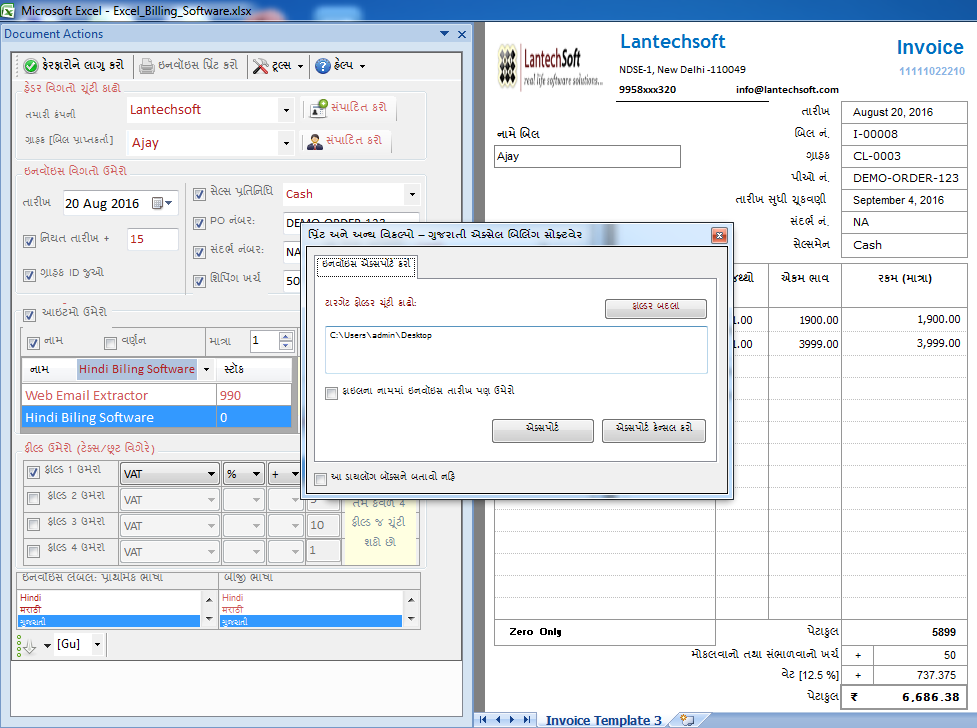
Task: Close the print and export options dialog
Action: click(x=719, y=235)
